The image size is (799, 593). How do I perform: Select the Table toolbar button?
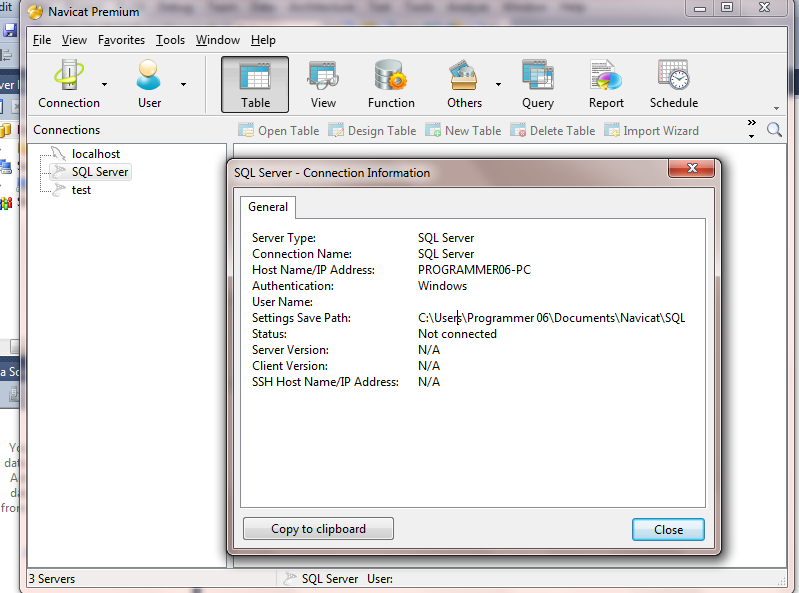[x=255, y=84]
